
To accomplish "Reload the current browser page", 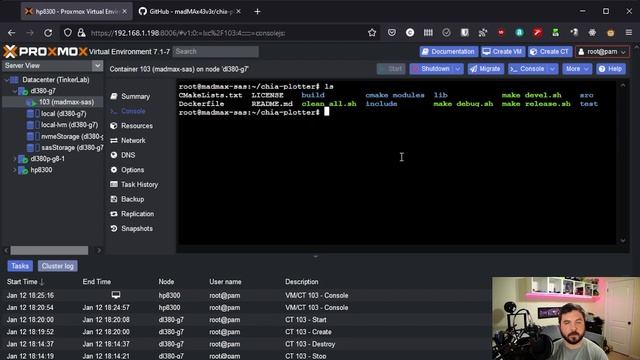I will [x=48, y=33].
